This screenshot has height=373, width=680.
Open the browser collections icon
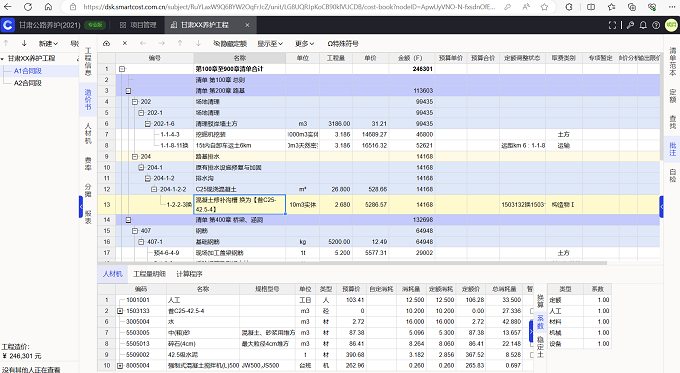tap(632, 7)
